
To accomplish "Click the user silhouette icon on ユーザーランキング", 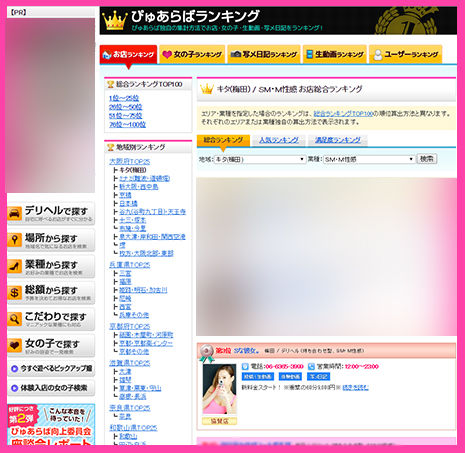I will pyautogui.click(x=378, y=55).
